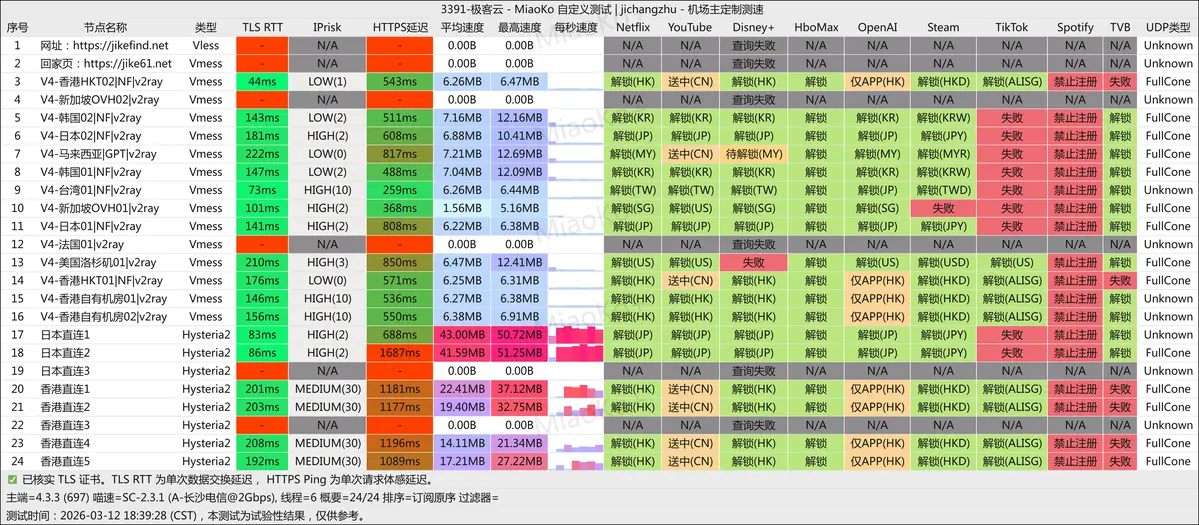Select node V4-韩国02|NF|v2ray
The height and width of the screenshot is (525, 1199).
[91, 118]
